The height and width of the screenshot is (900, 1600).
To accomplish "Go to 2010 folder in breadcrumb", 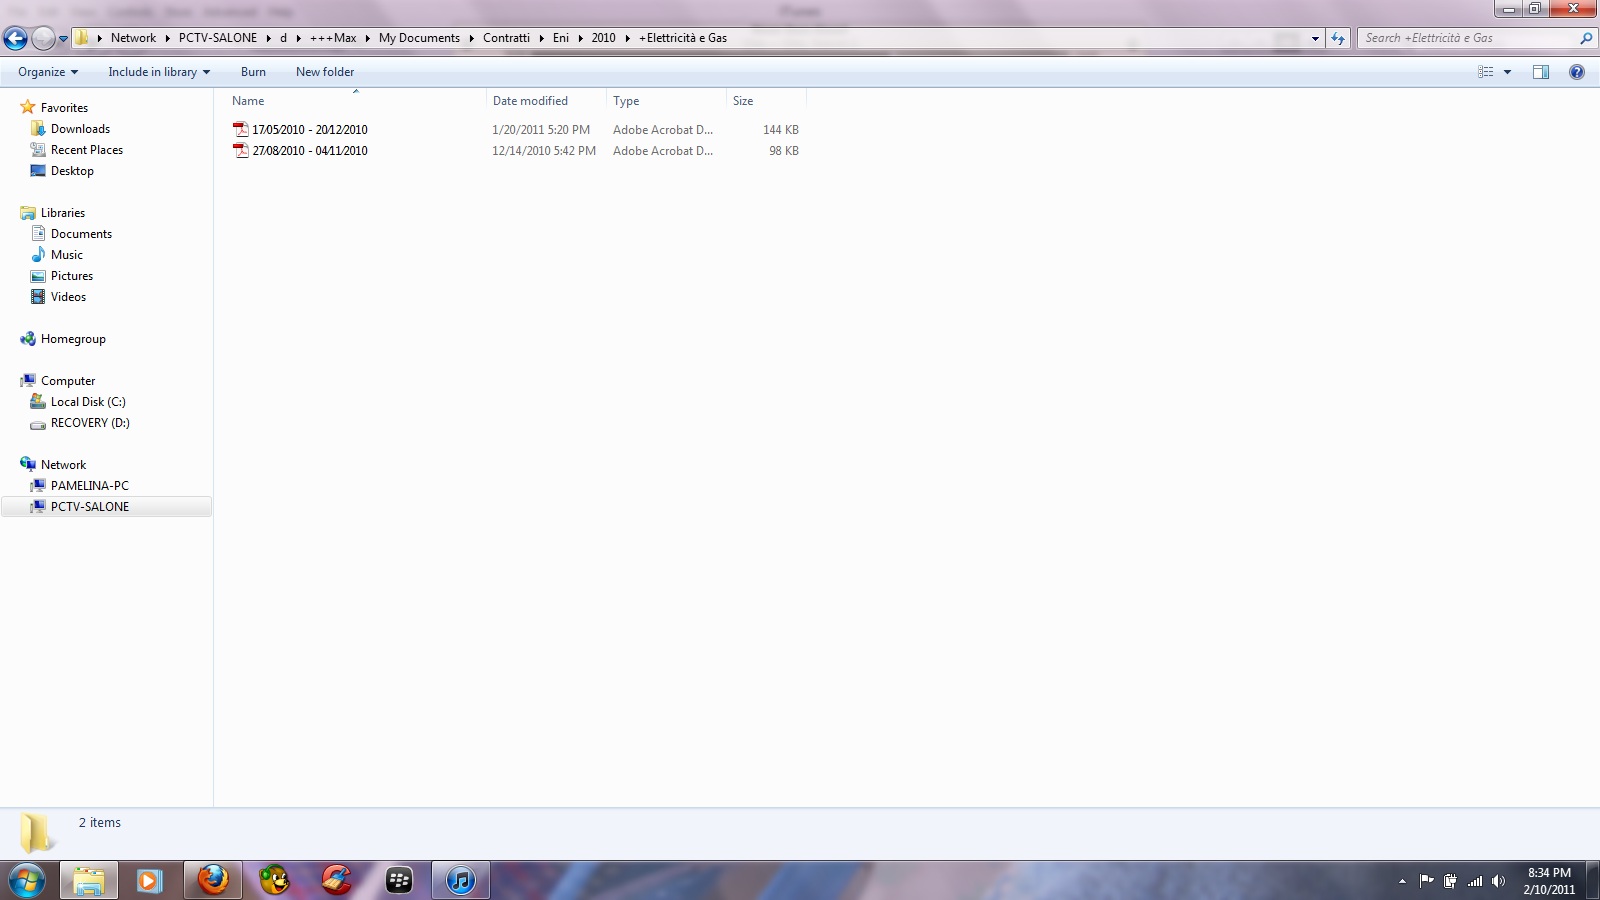I will tap(603, 38).
